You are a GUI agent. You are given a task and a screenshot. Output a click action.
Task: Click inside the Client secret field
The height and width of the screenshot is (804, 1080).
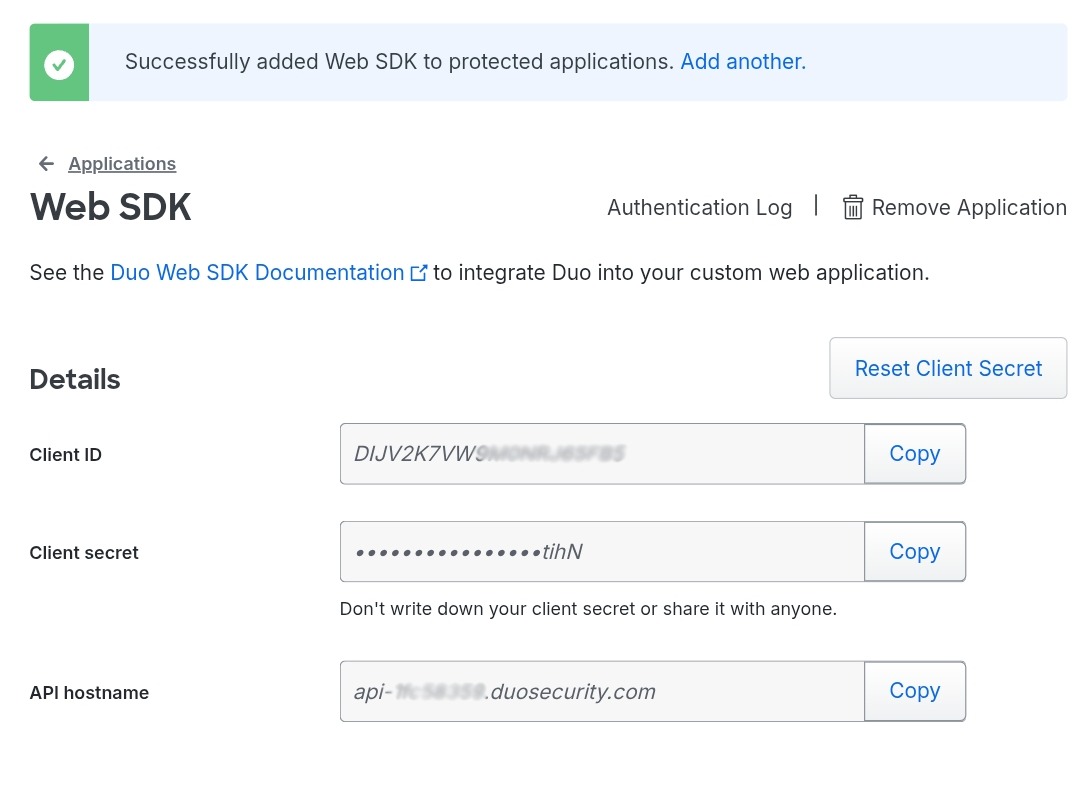[x=602, y=551]
